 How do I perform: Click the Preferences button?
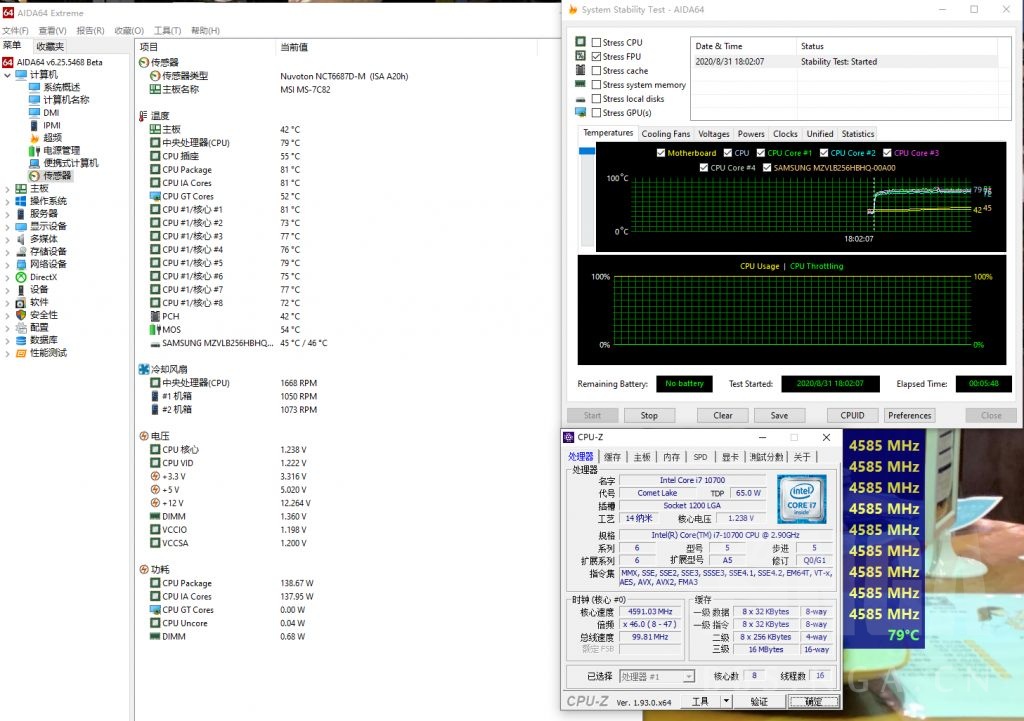click(x=909, y=415)
